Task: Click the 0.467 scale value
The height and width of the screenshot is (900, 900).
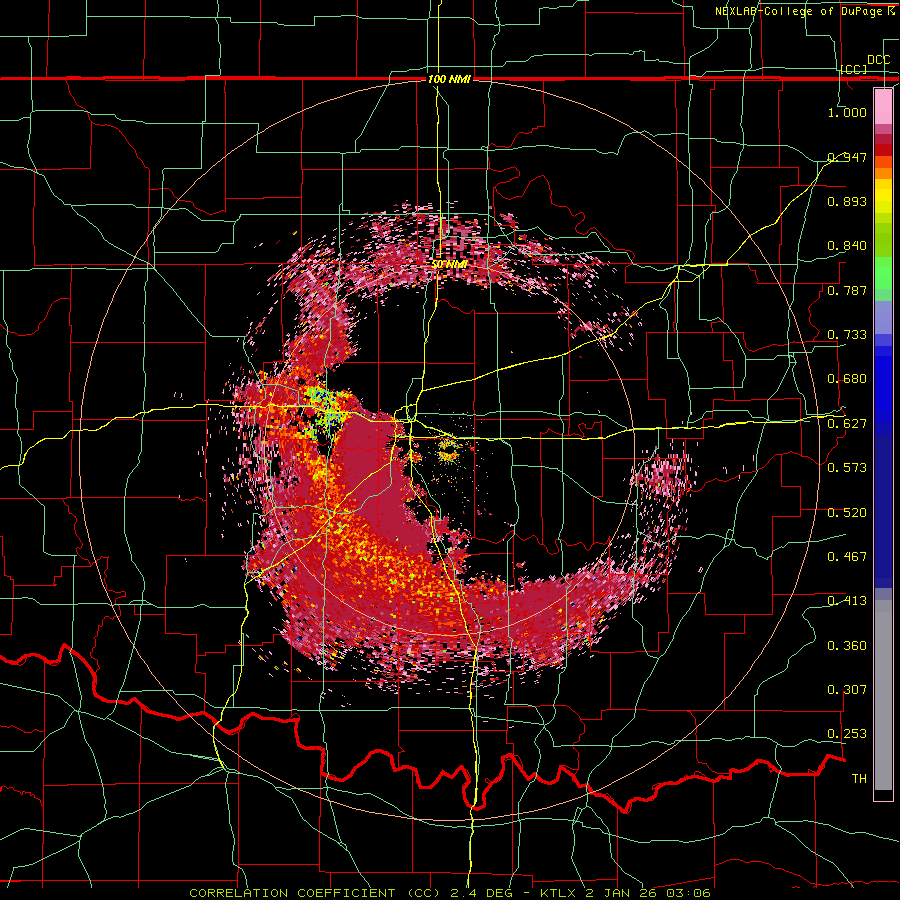Action: 847,557
